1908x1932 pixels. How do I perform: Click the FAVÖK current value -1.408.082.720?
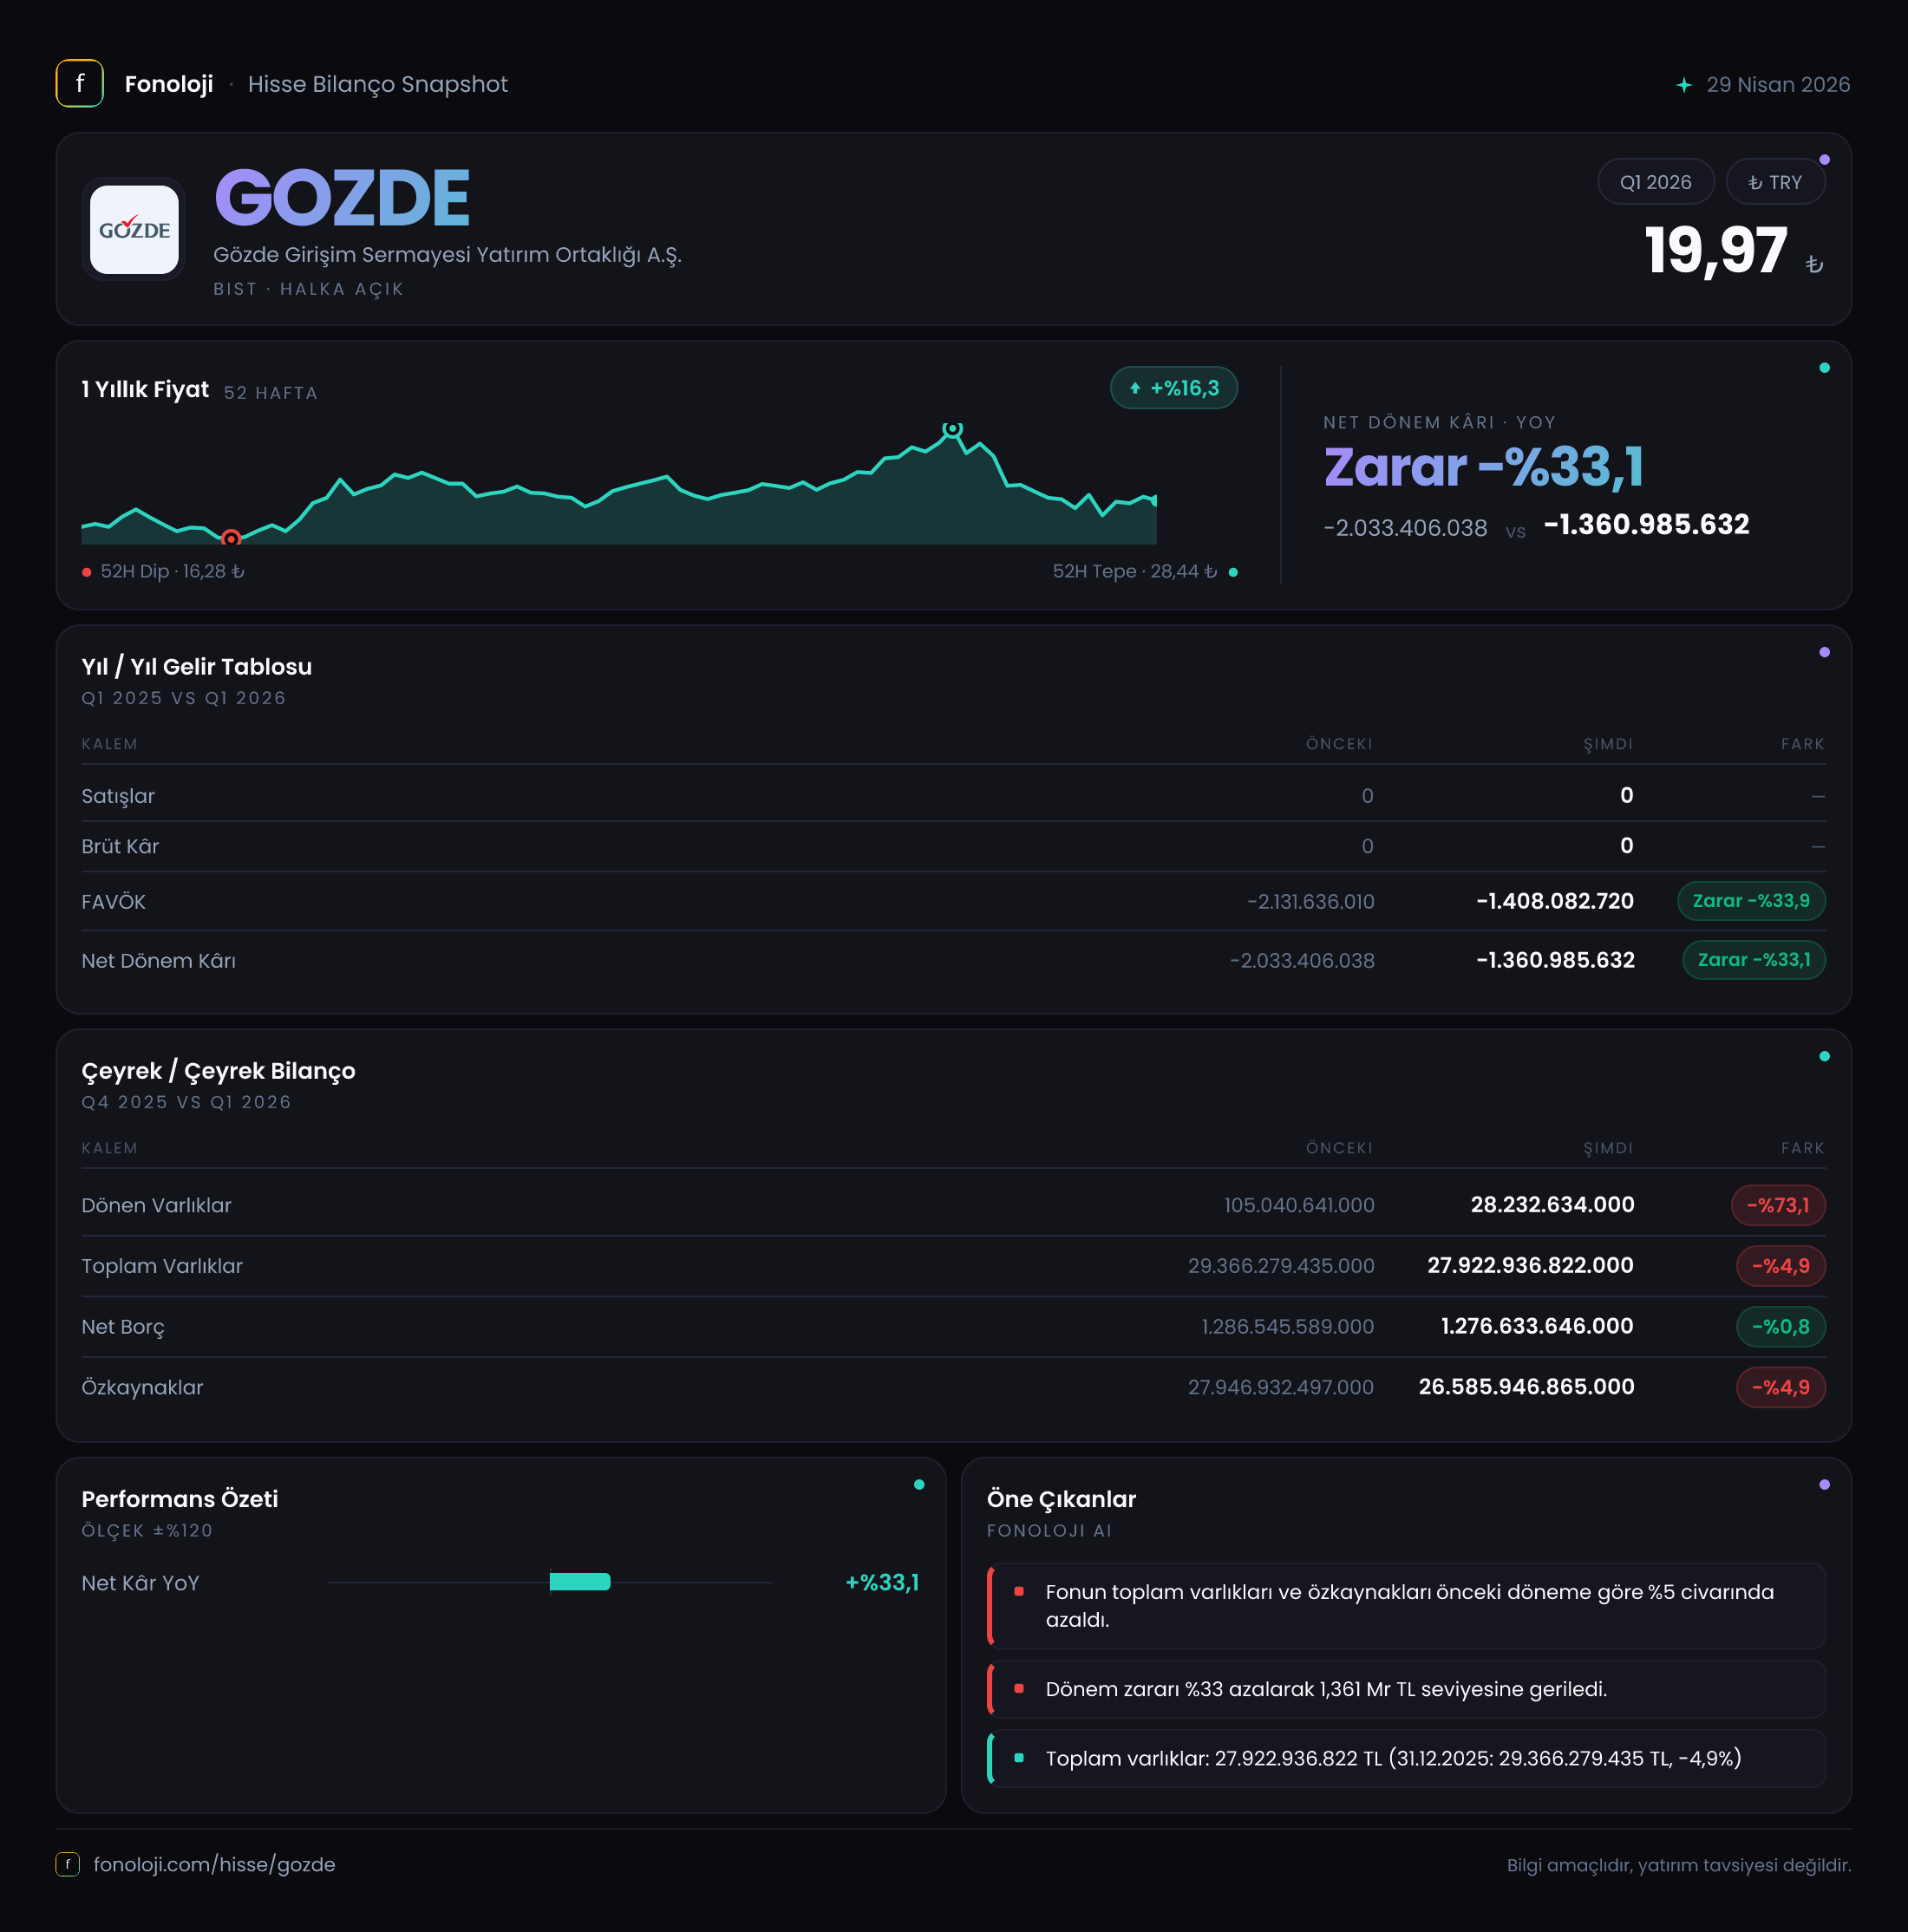tap(1555, 901)
